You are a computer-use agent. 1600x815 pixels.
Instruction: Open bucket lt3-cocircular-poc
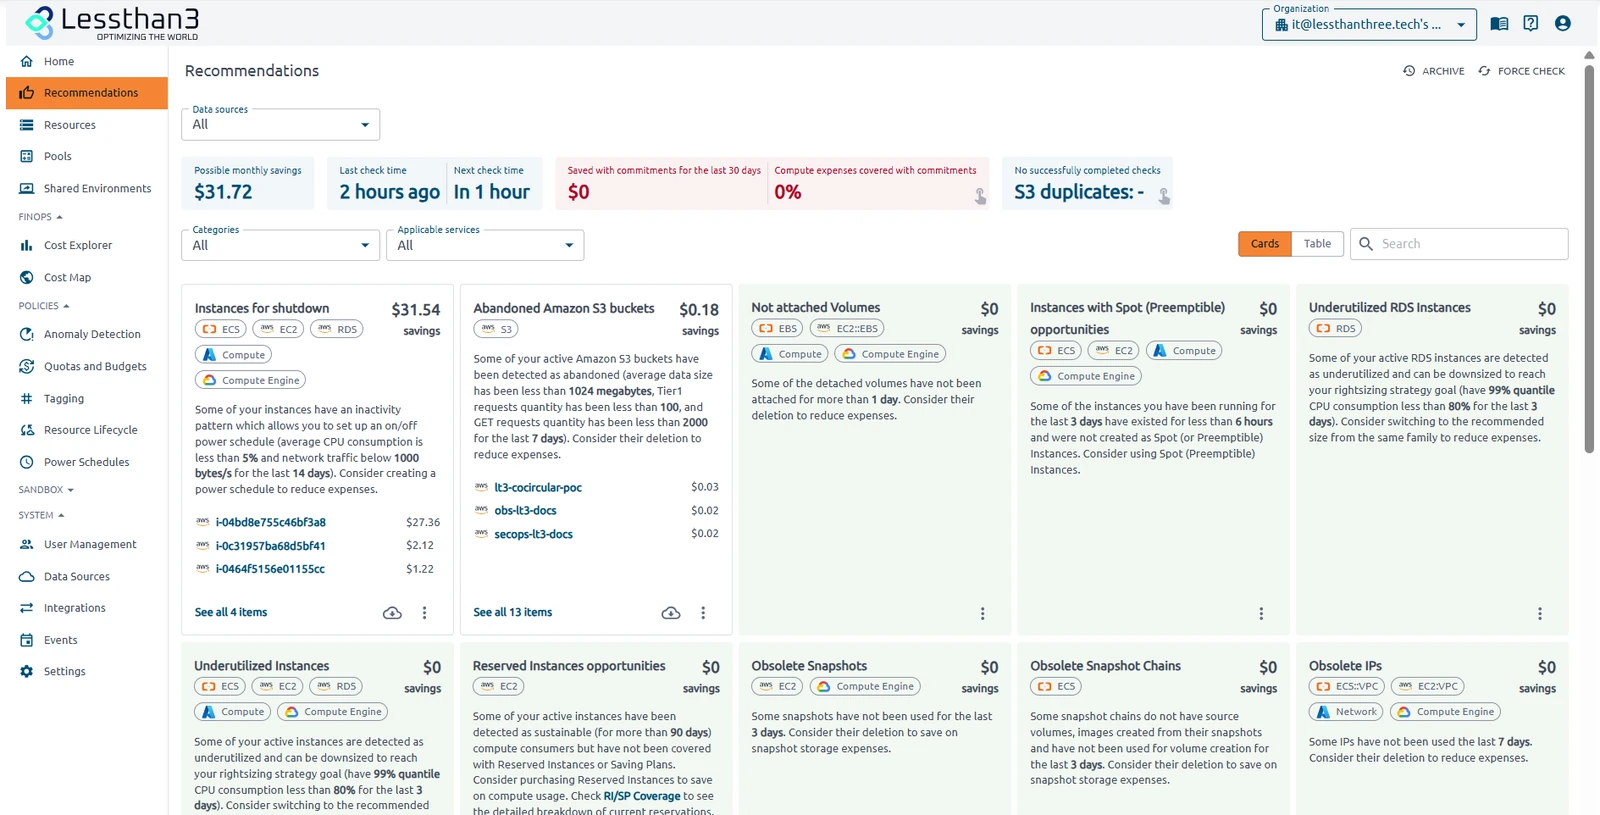[538, 488]
